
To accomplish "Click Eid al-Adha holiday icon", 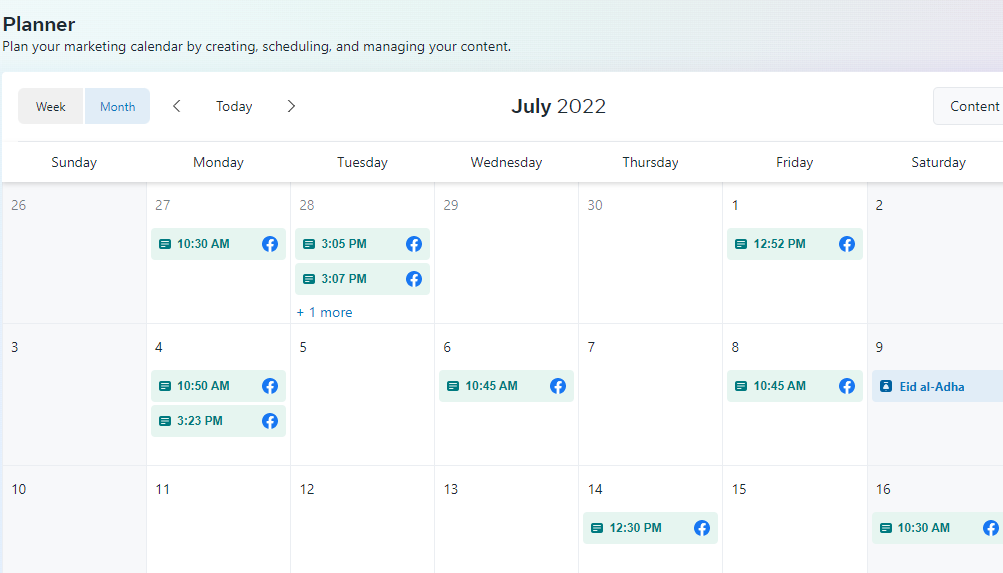I will [886, 387].
